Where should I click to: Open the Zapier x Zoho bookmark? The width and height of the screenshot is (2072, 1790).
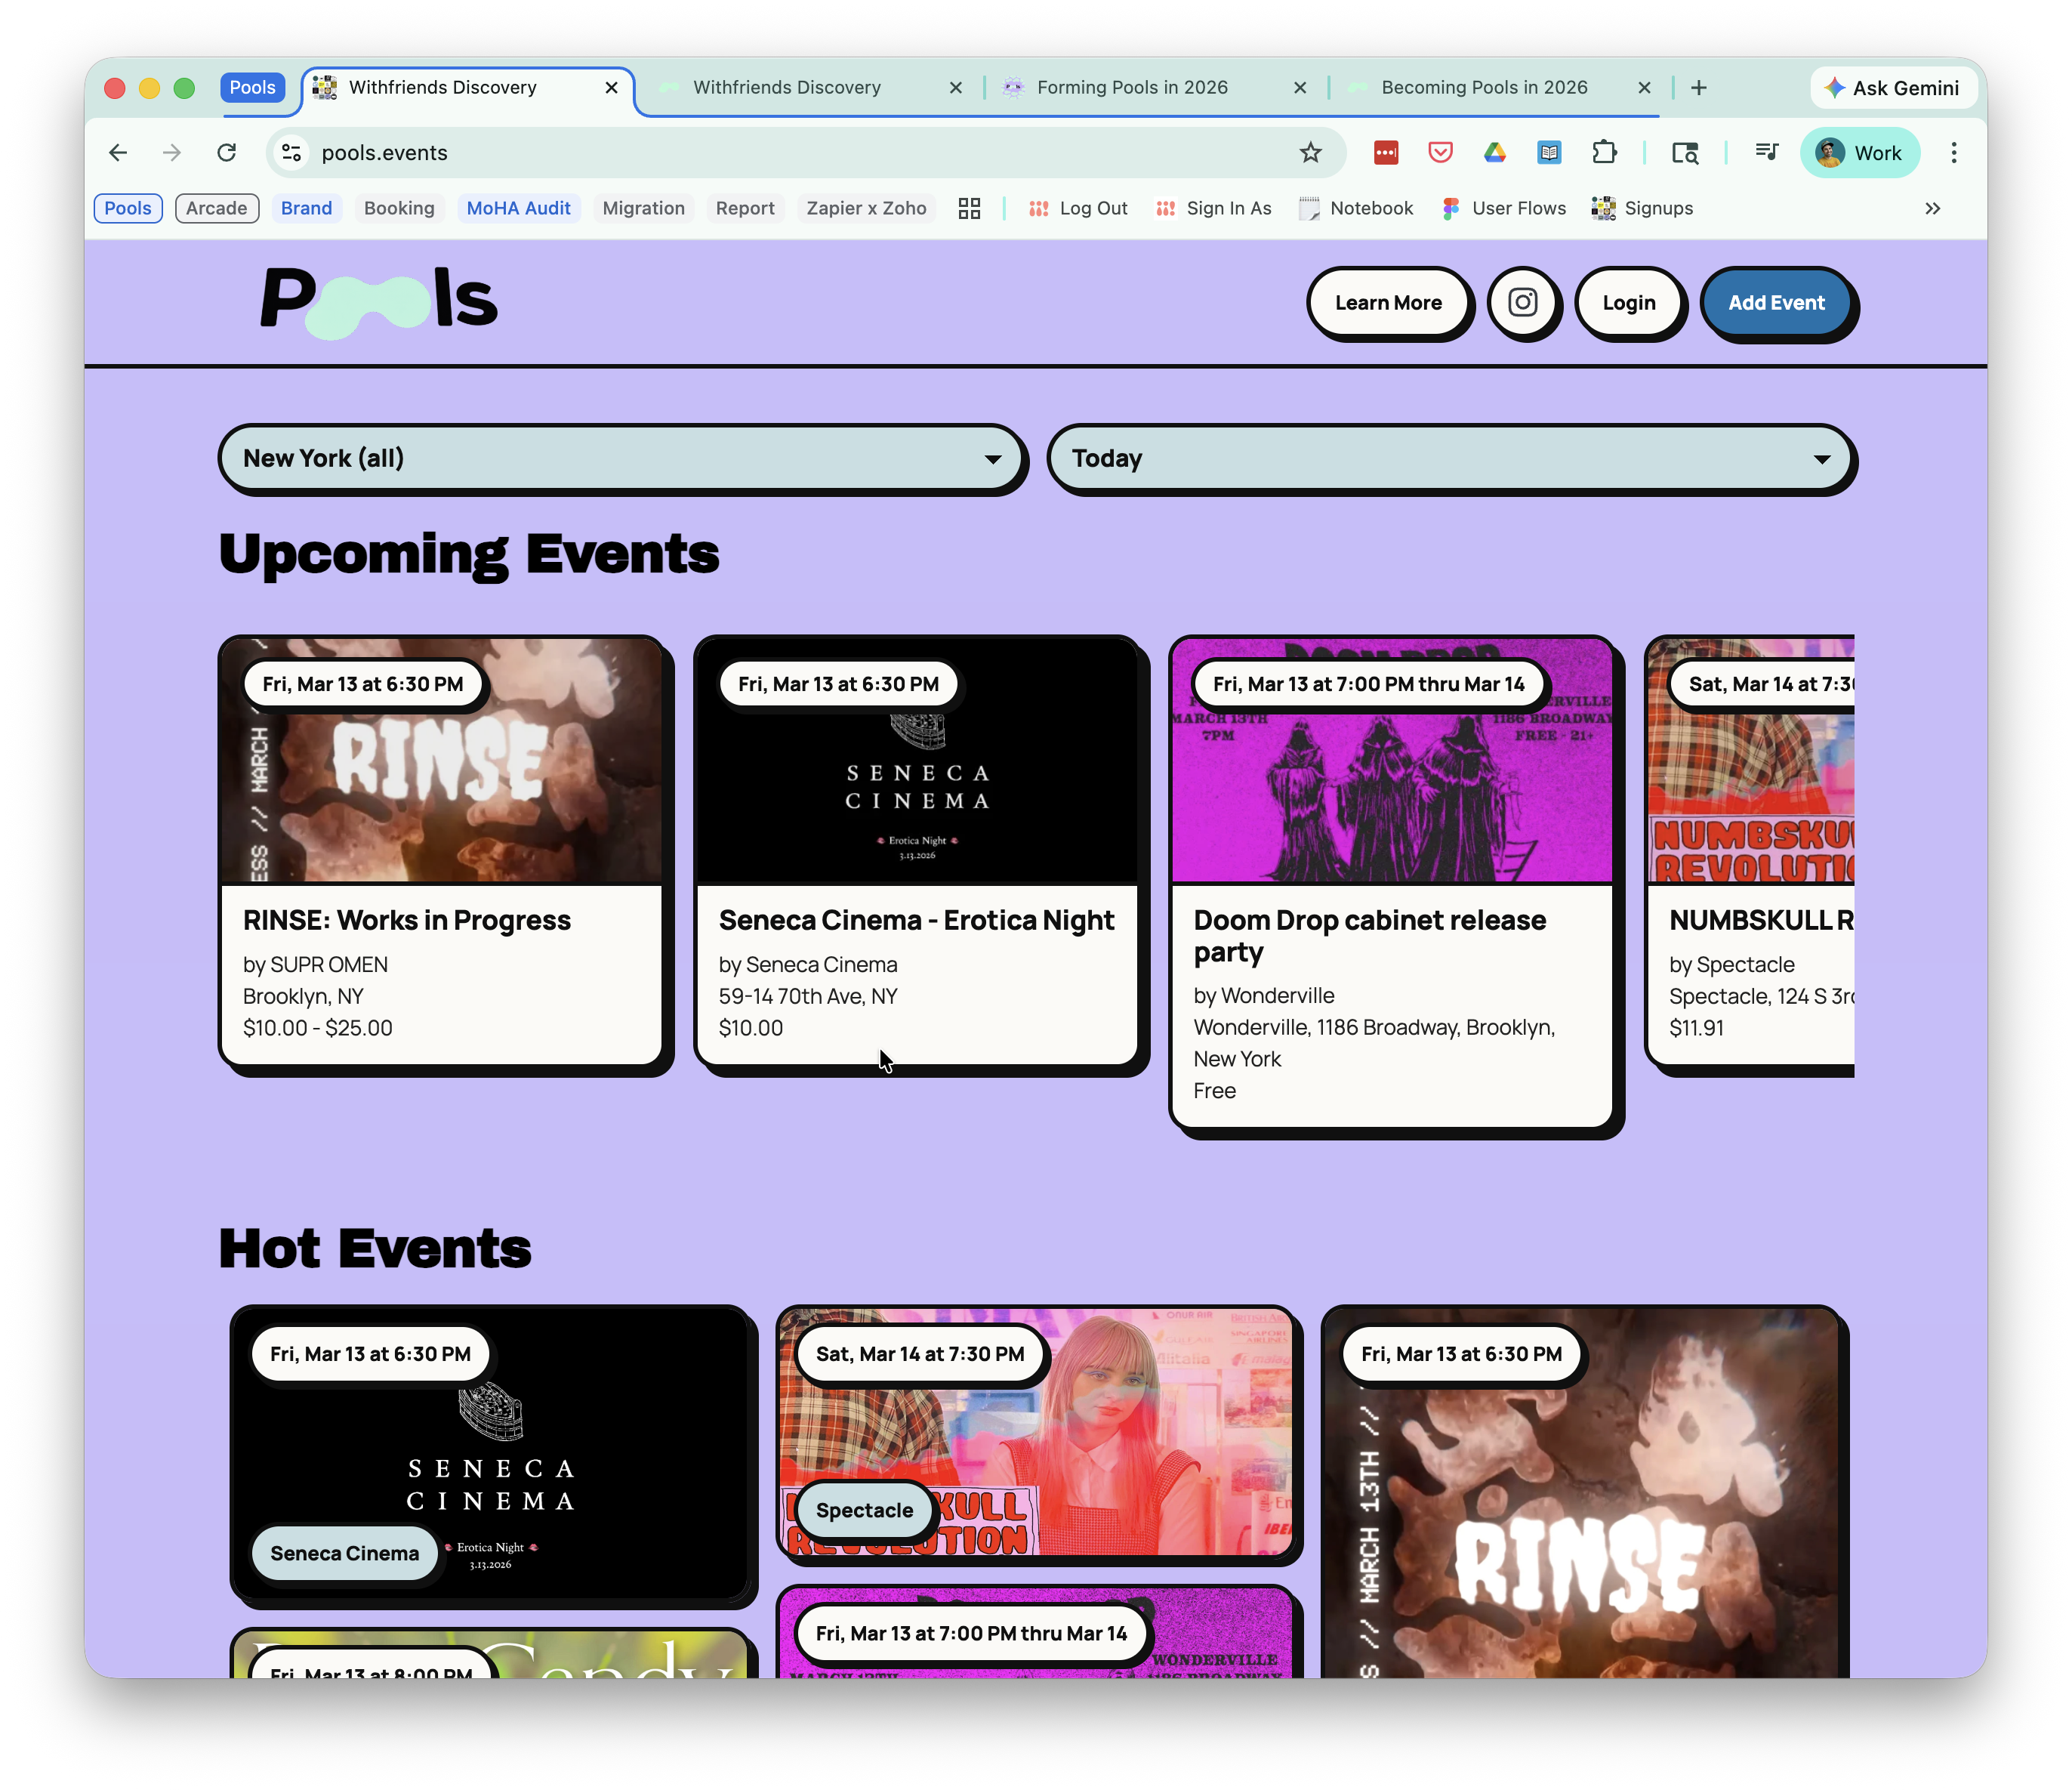click(866, 208)
